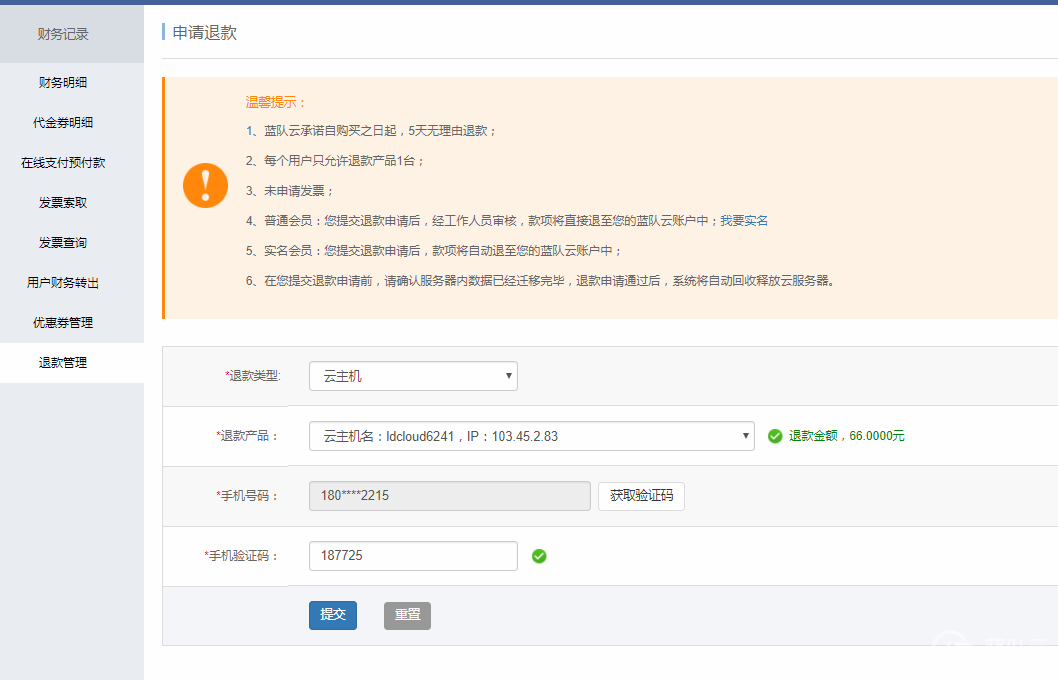Image resolution: width=1058 pixels, height=680 pixels.
Task: Open the 发票索取 sidebar item
Action: pyautogui.click(x=63, y=203)
